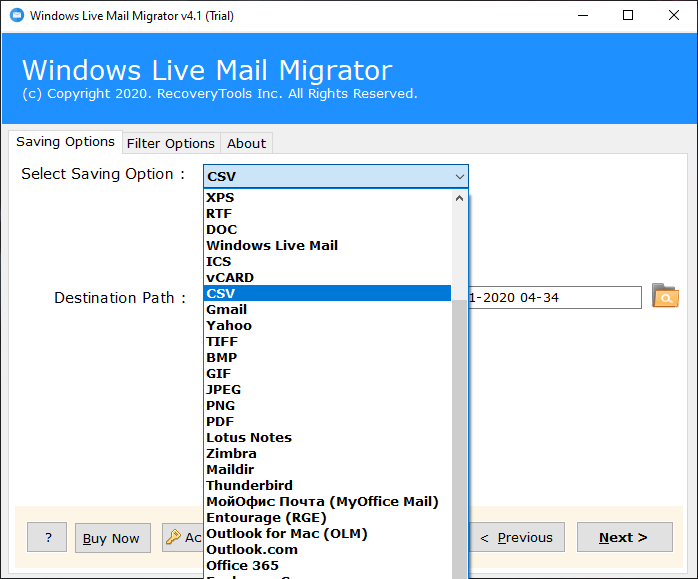This screenshot has height=579, width=698.
Task: Switch to the Filter Options tab
Action: 171,143
